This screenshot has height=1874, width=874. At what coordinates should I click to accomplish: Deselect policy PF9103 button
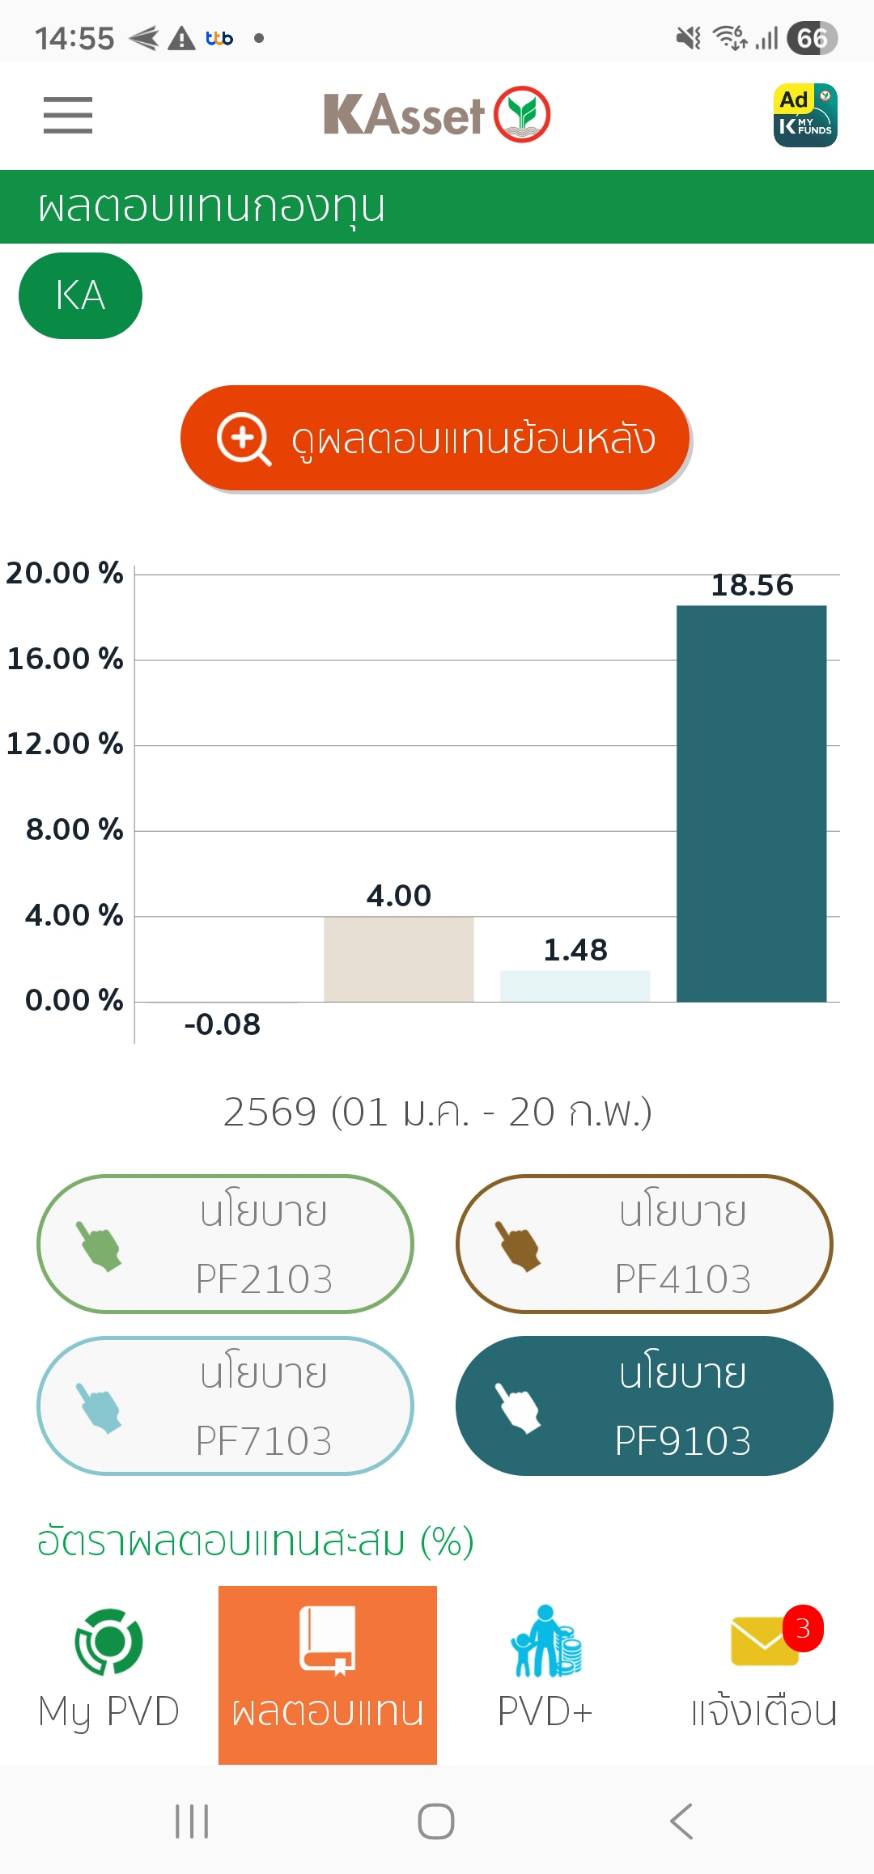point(644,1406)
